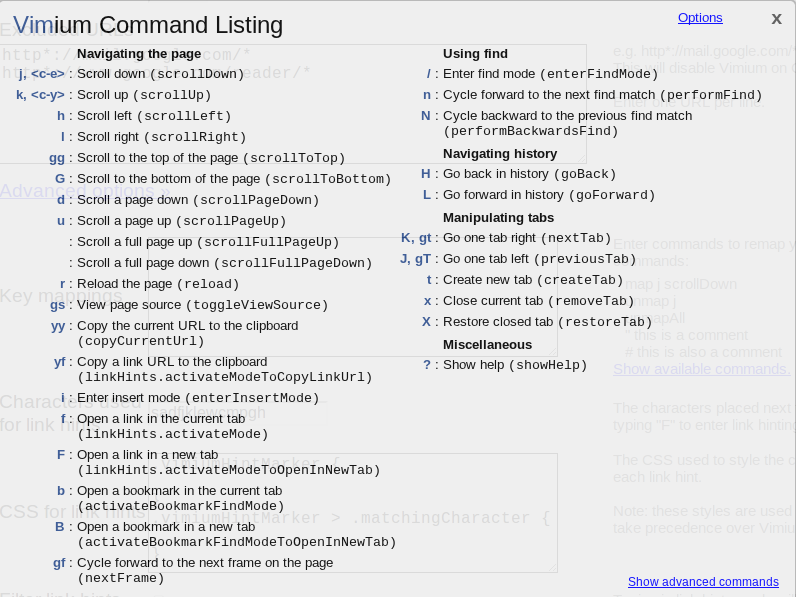The width and height of the screenshot is (796, 597).
Task: Click Show advanced commands link
Action: [x=703, y=582]
